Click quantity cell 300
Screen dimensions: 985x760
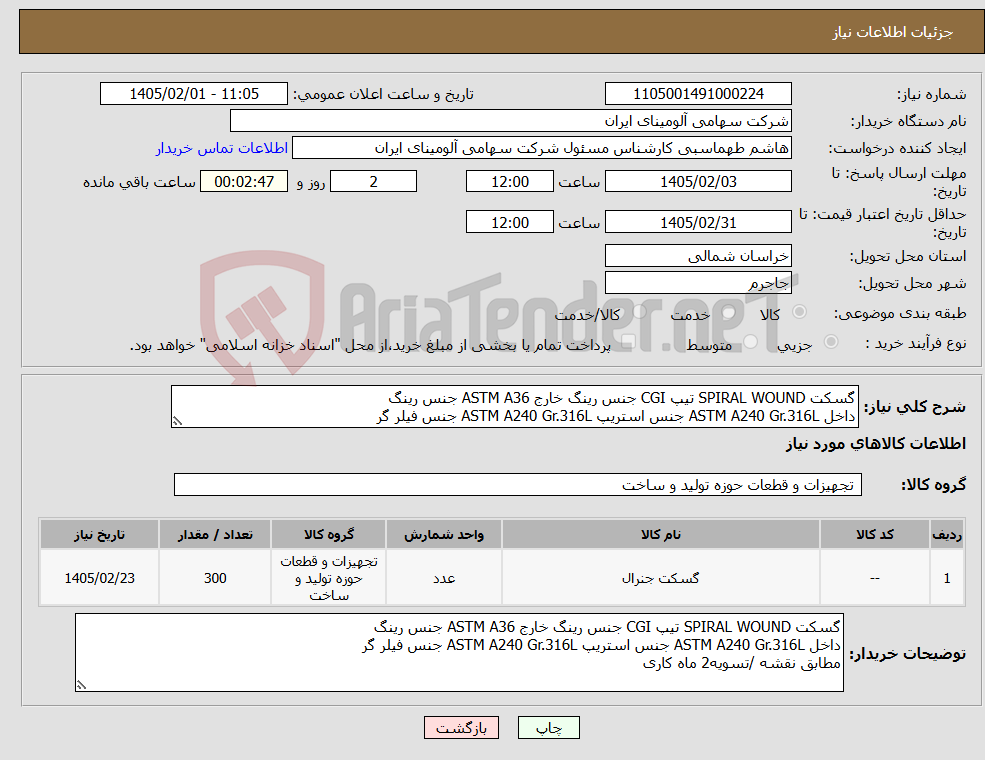215,578
